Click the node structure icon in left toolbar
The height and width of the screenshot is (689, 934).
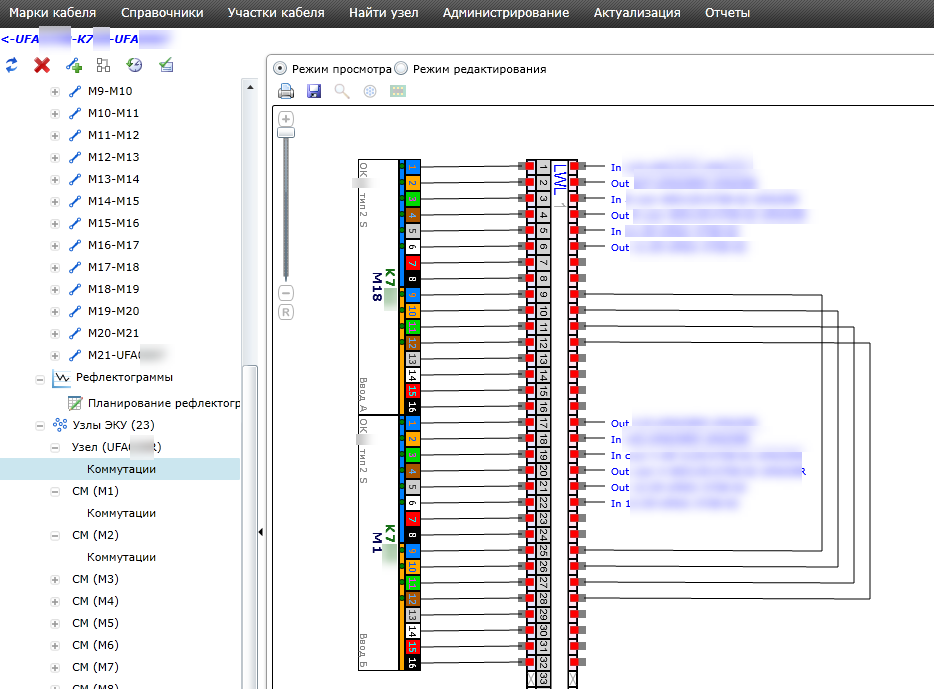[104, 65]
